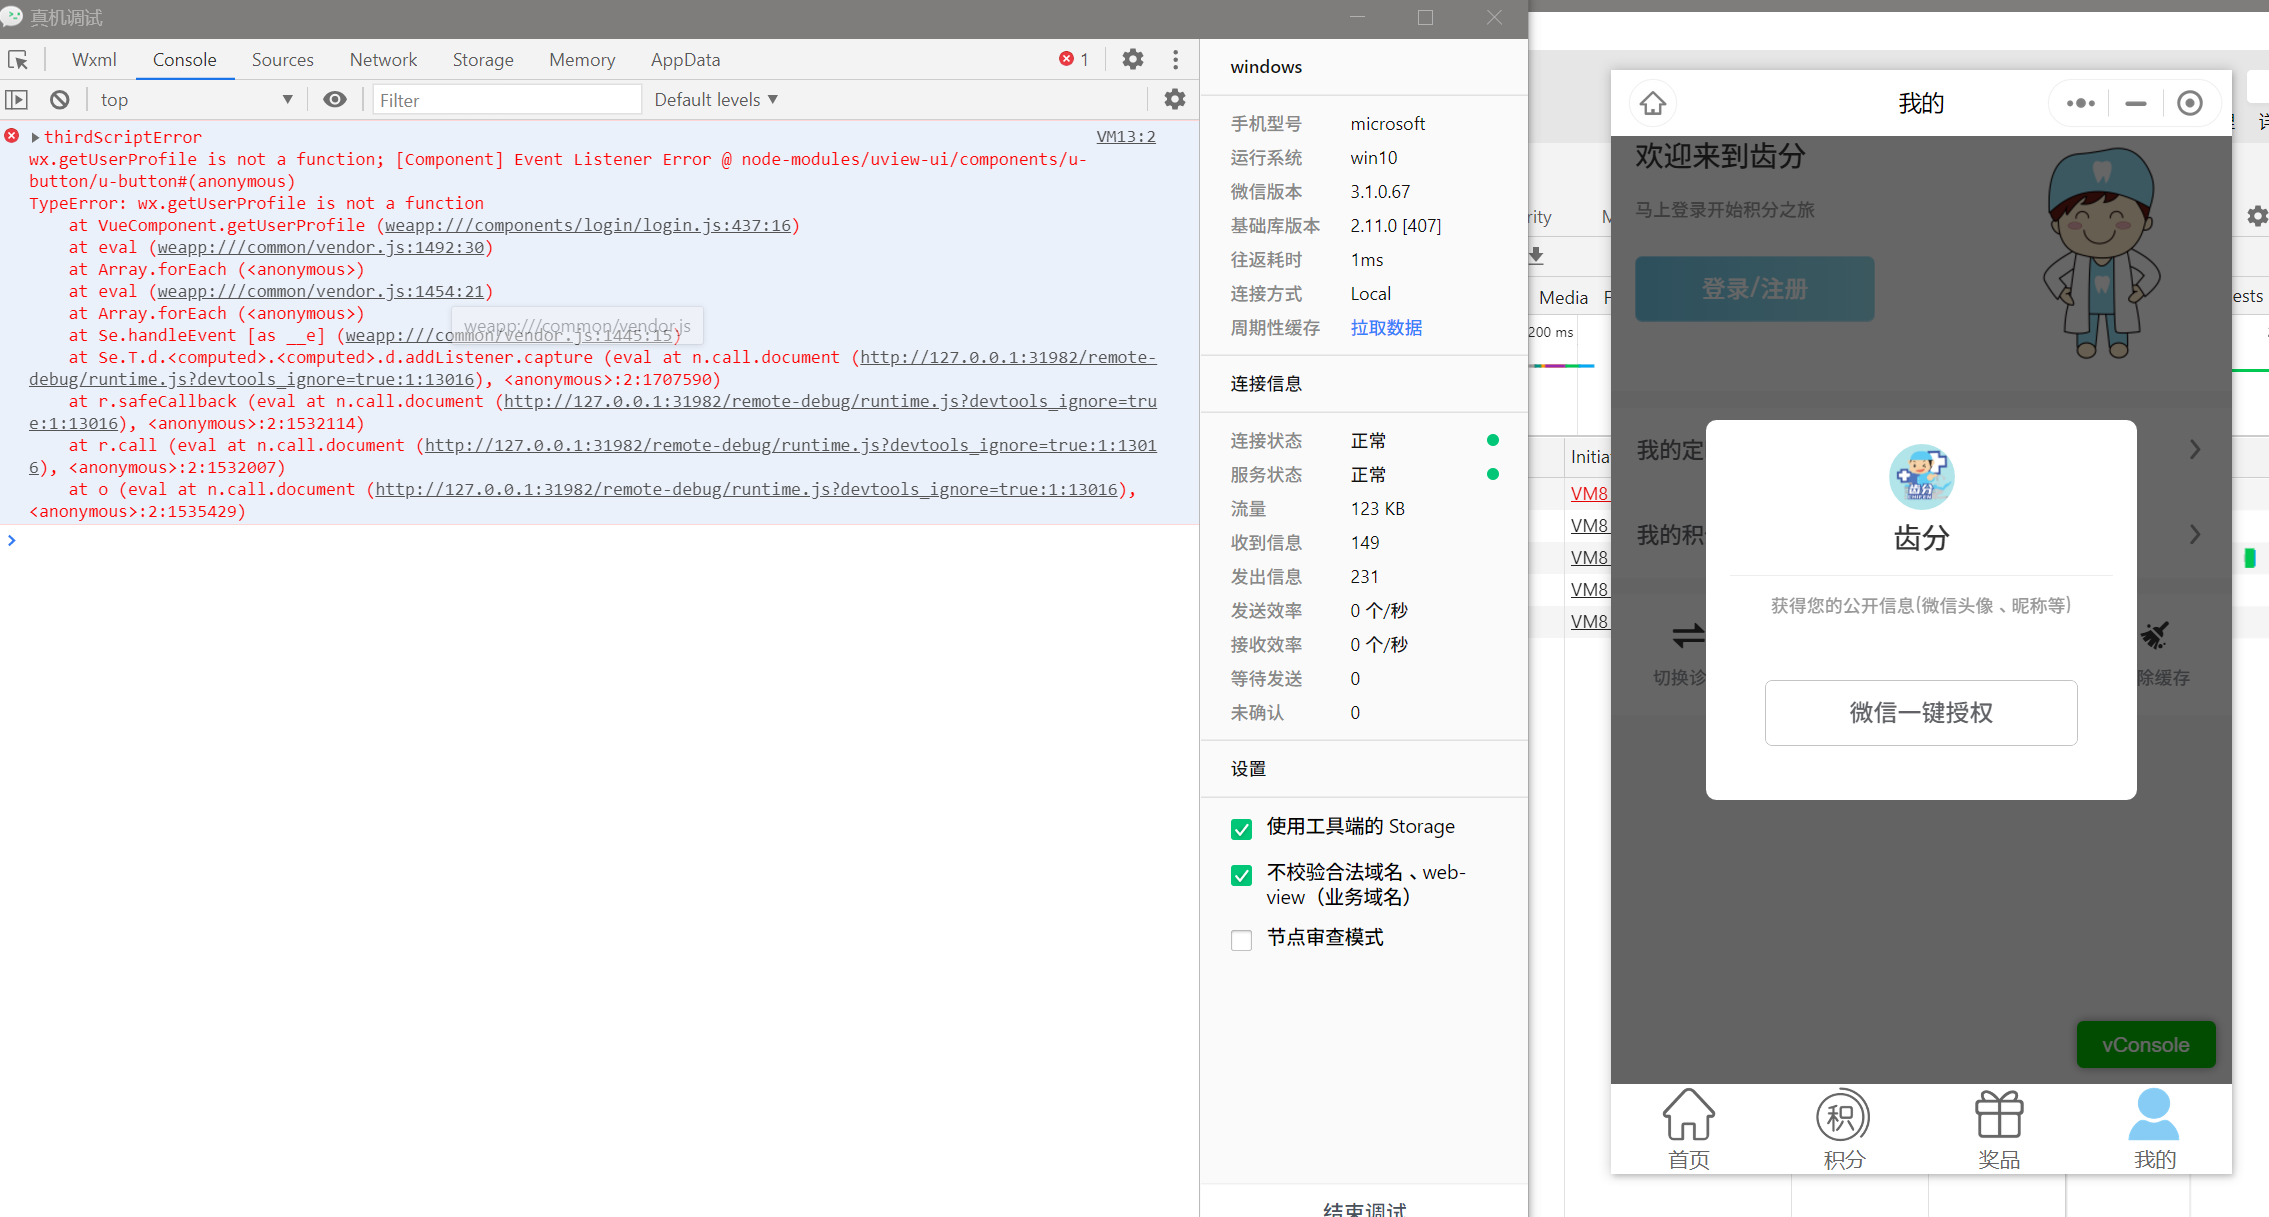Uncheck 使用工具端的 Storage checkbox

click(x=1241, y=829)
